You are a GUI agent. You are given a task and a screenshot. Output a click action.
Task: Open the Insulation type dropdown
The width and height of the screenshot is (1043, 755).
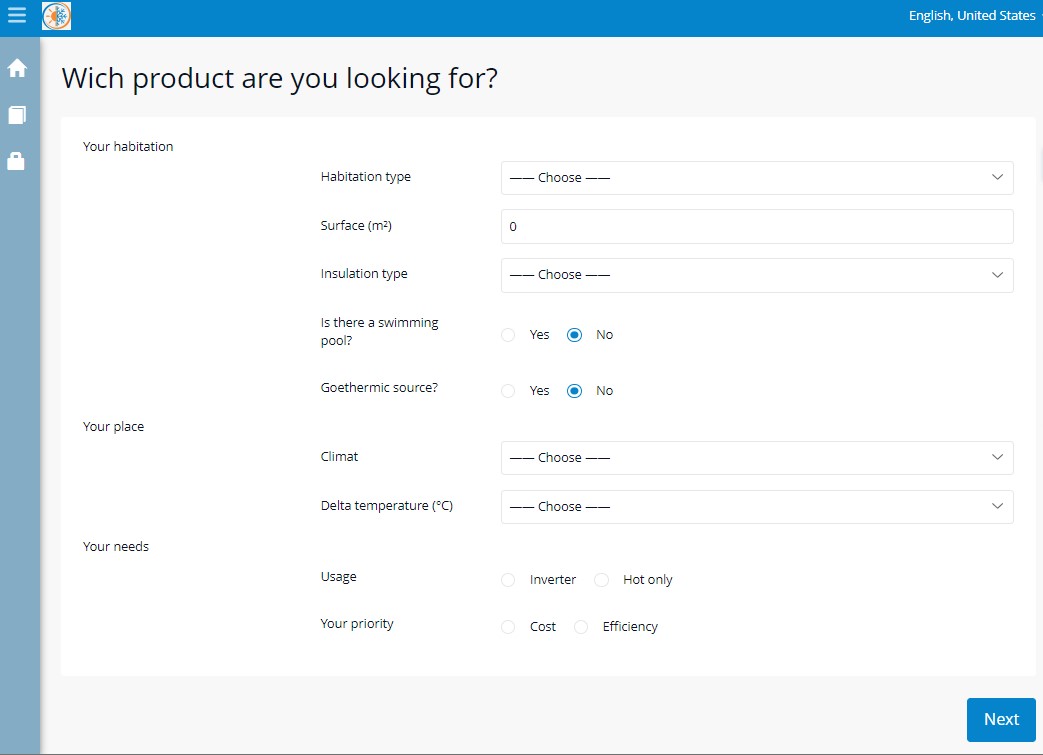[756, 275]
